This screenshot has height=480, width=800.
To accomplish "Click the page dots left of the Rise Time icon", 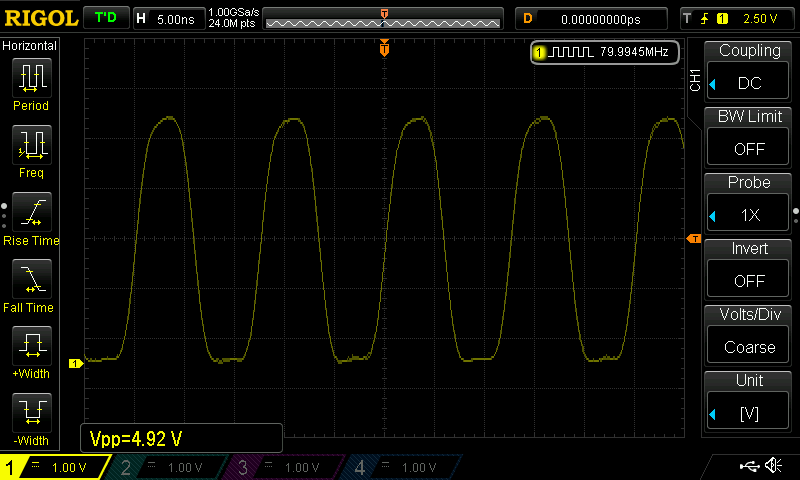I will 4,216.
